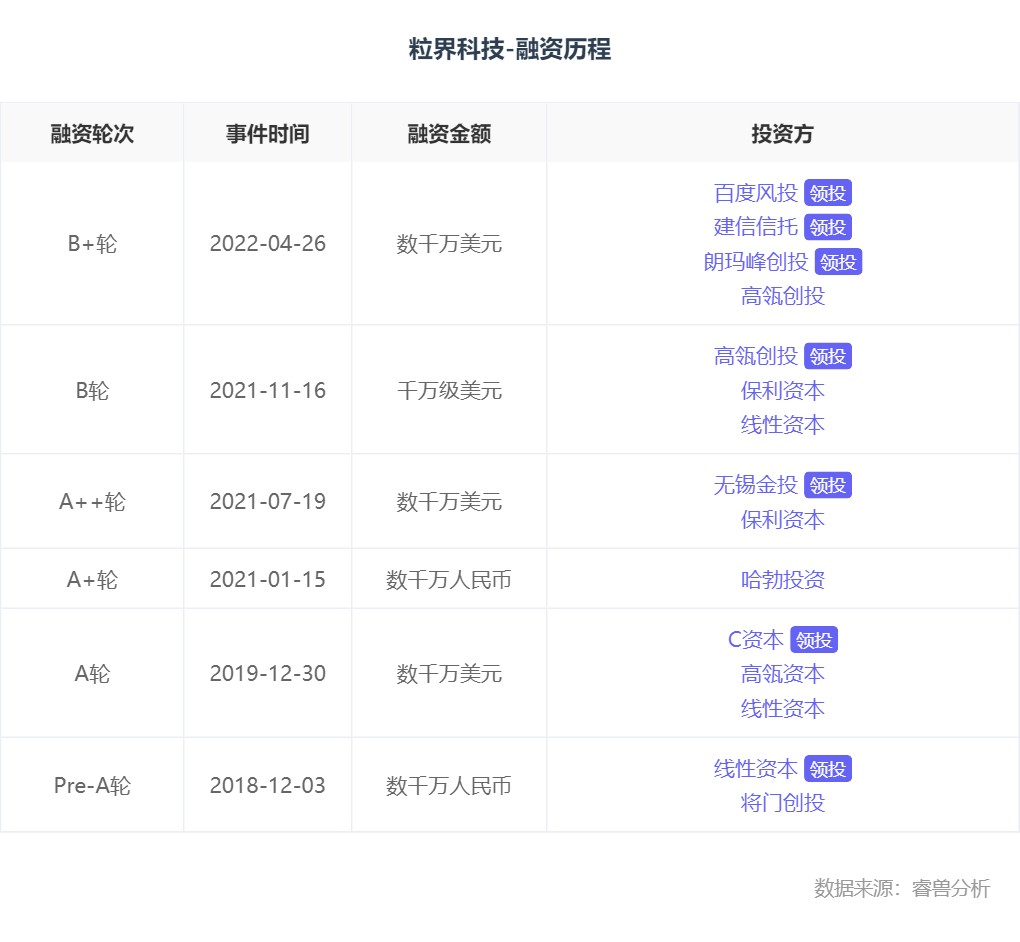This screenshot has width=1020, height=942.
Task: Click 保利资本 in the A++轮 row
Action: click(x=783, y=520)
